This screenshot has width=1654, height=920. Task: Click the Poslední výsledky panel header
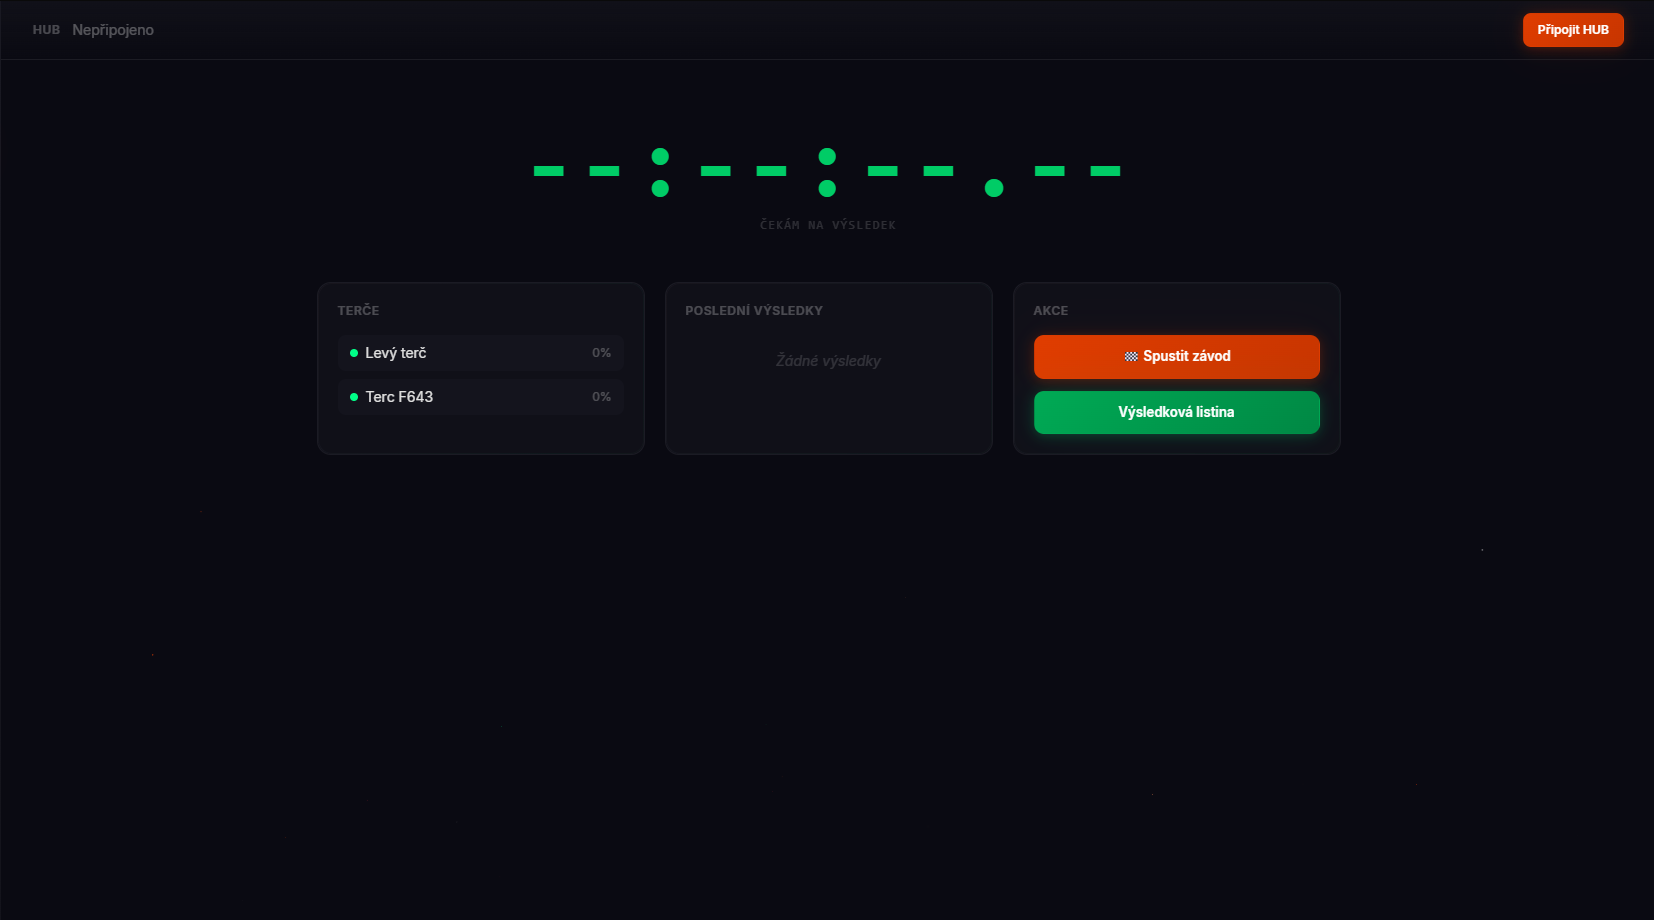pyautogui.click(x=754, y=311)
